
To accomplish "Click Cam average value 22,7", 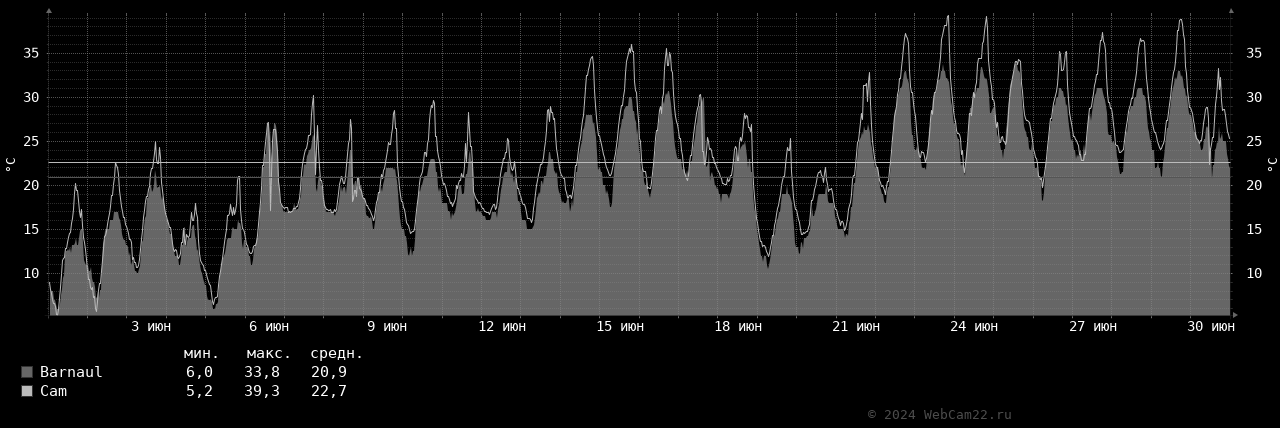I will (x=328, y=391).
